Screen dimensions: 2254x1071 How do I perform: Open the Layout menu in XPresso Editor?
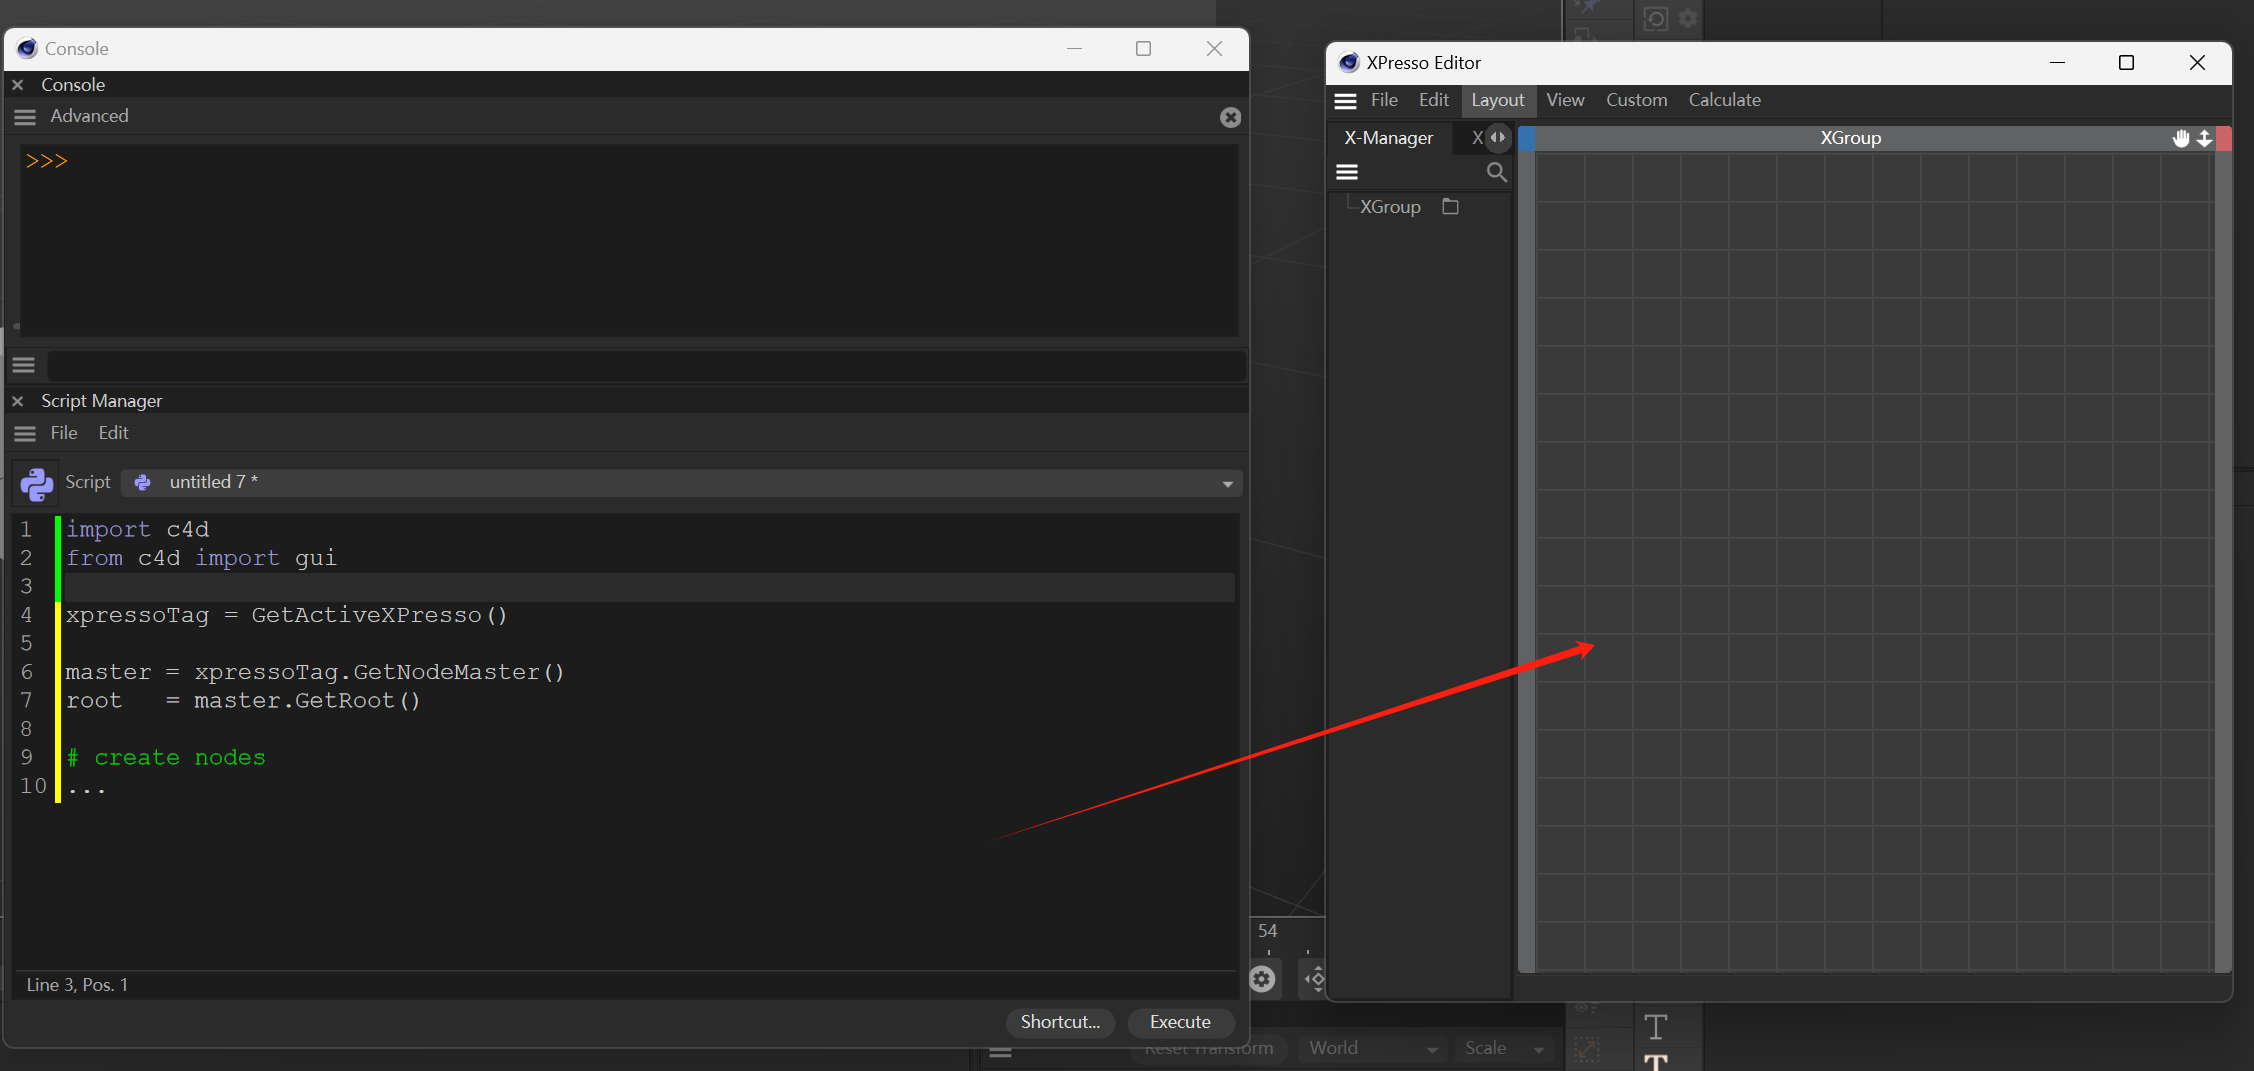pos(1497,101)
